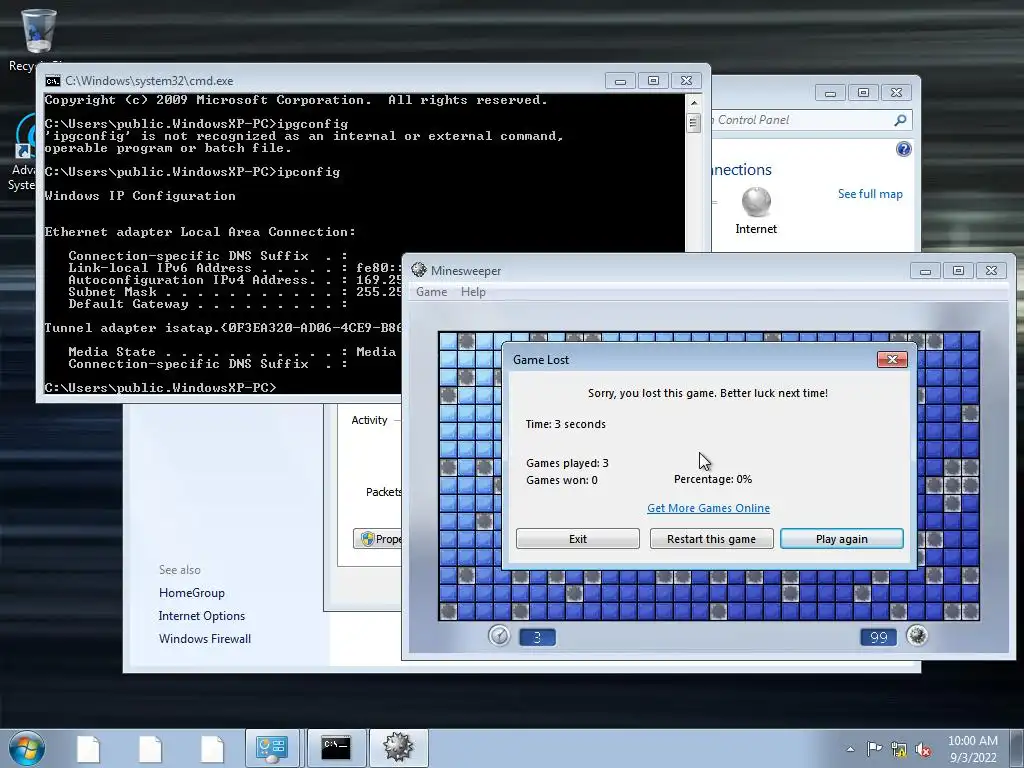Click the muted volume tray icon
The width and height of the screenshot is (1024, 768).
923,749
